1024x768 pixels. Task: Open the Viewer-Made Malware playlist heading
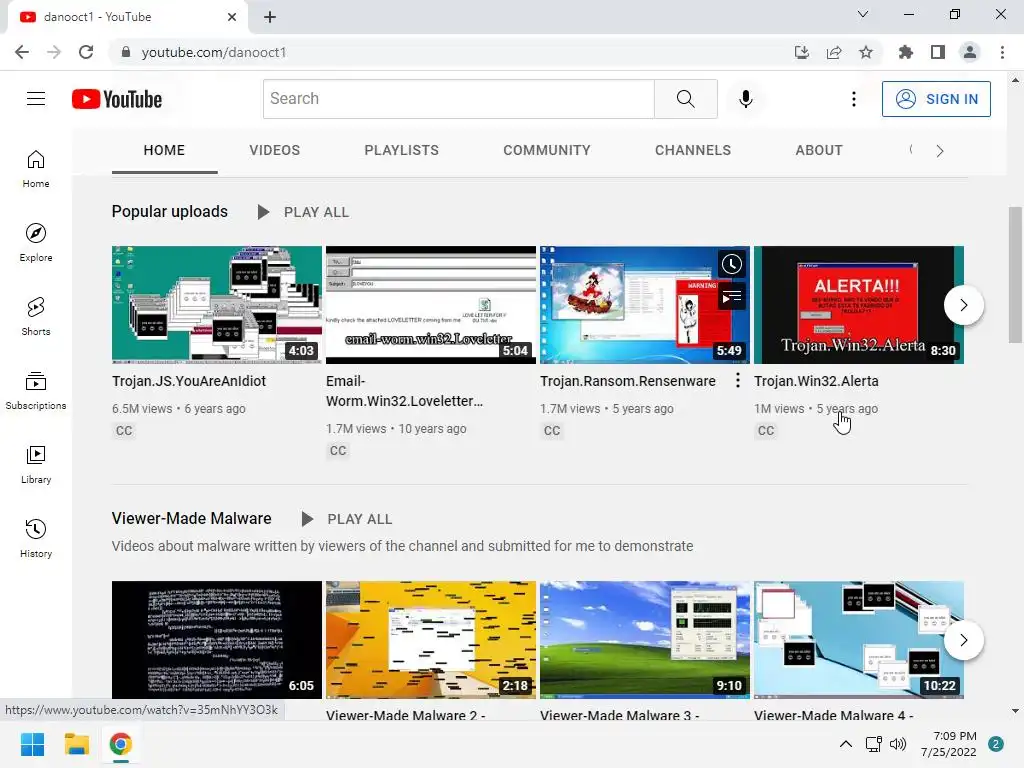pyautogui.click(x=191, y=519)
